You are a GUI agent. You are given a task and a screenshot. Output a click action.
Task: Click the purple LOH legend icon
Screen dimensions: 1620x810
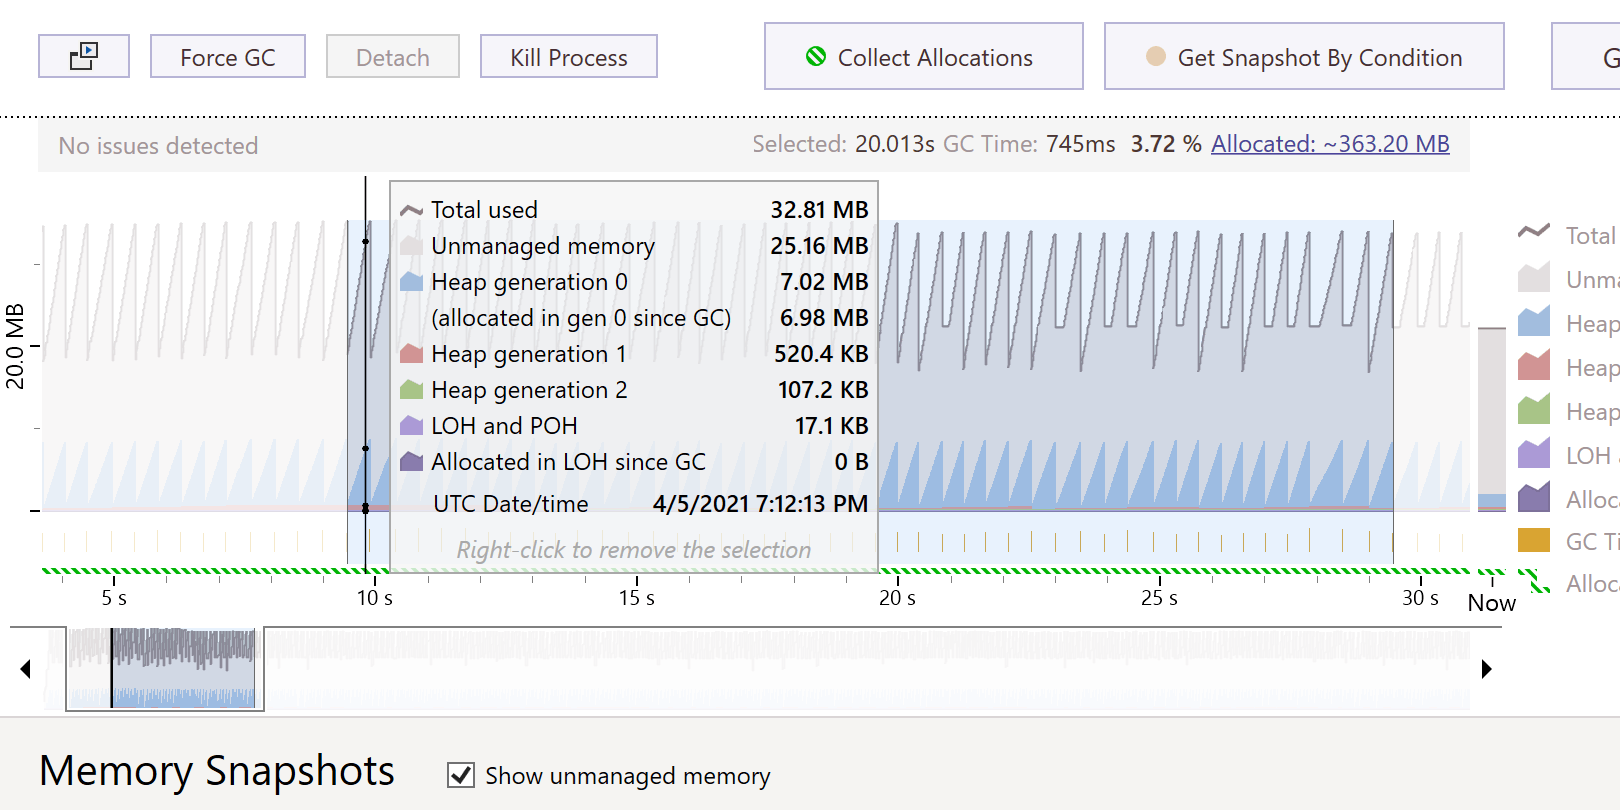(1534, 455)
